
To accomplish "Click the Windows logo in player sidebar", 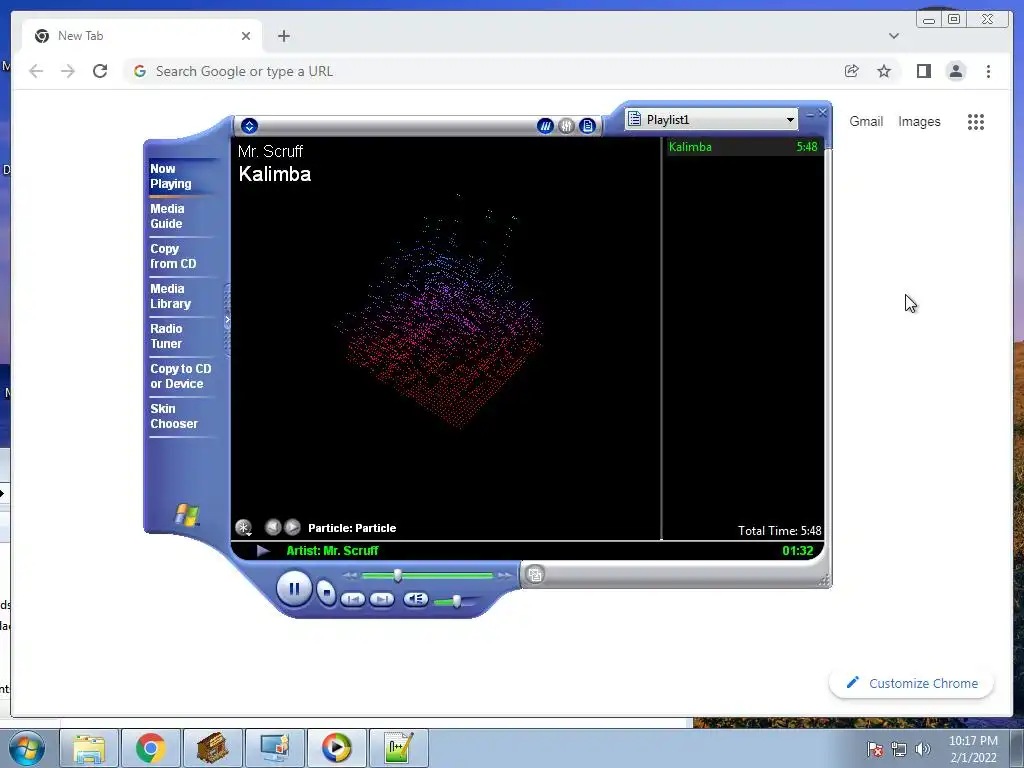I will pyautogui.click(x=187, y=515).
